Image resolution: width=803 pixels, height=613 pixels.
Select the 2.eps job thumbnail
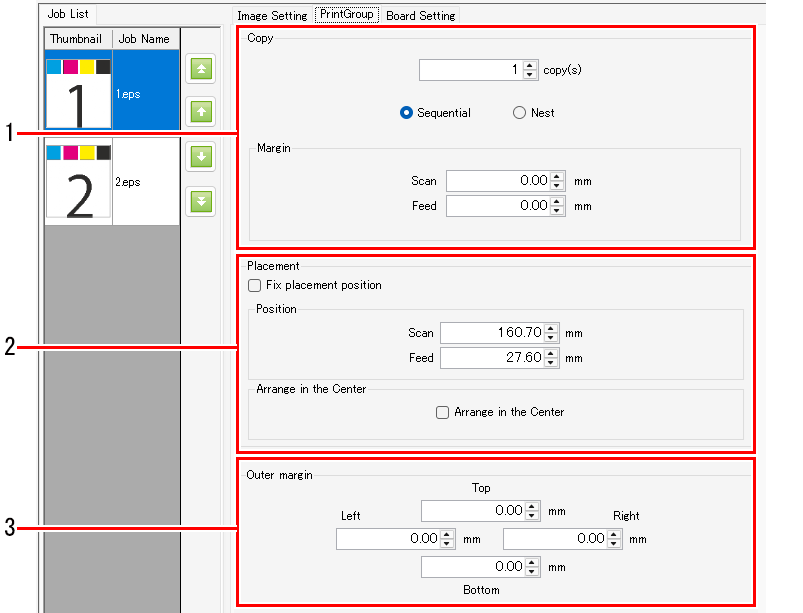[78, 181]
